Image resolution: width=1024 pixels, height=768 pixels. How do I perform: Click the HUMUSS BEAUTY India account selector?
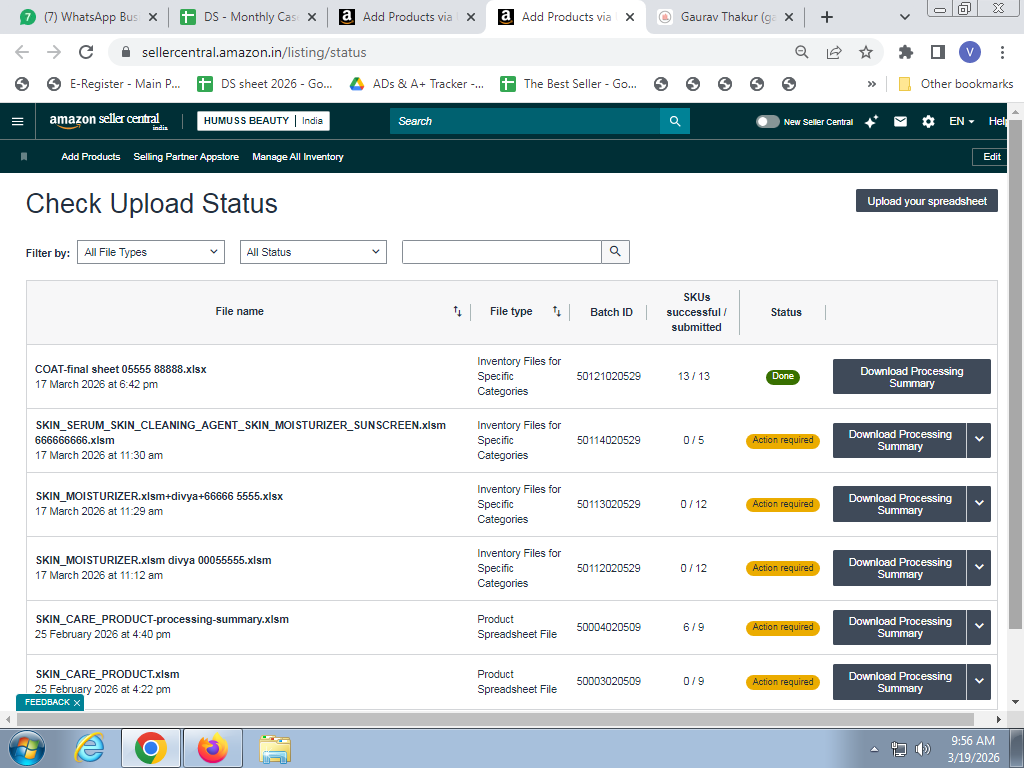pyautogui.click(x=263, y=121)
